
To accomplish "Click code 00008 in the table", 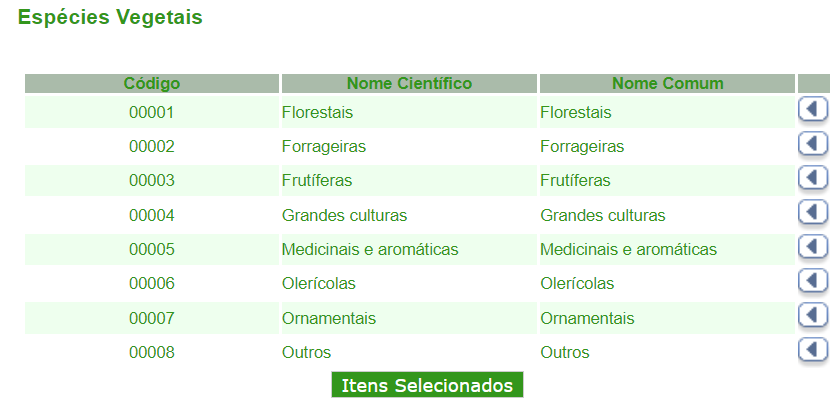I will tap(152, 352).
